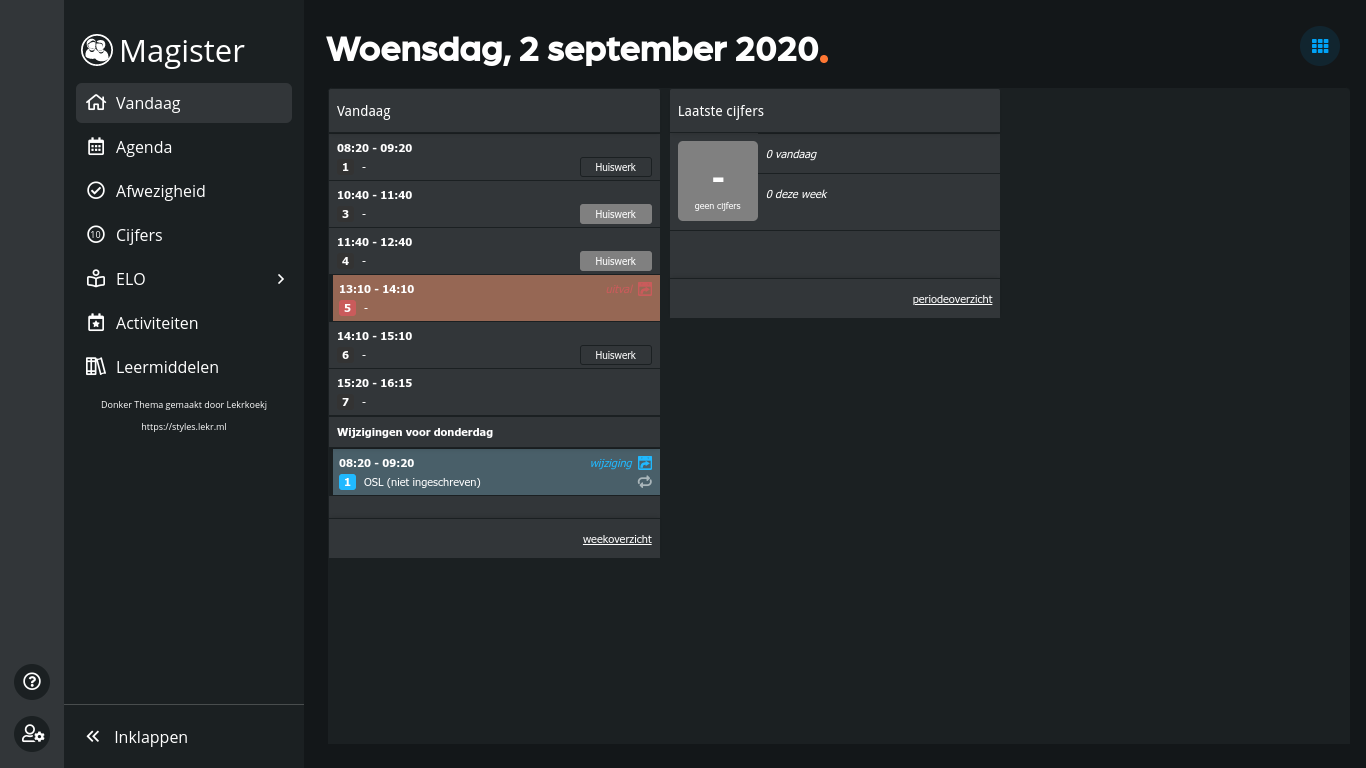1366x768 pixels.
Task: Open the weekoverzicht link
Action: coord(617,539)
